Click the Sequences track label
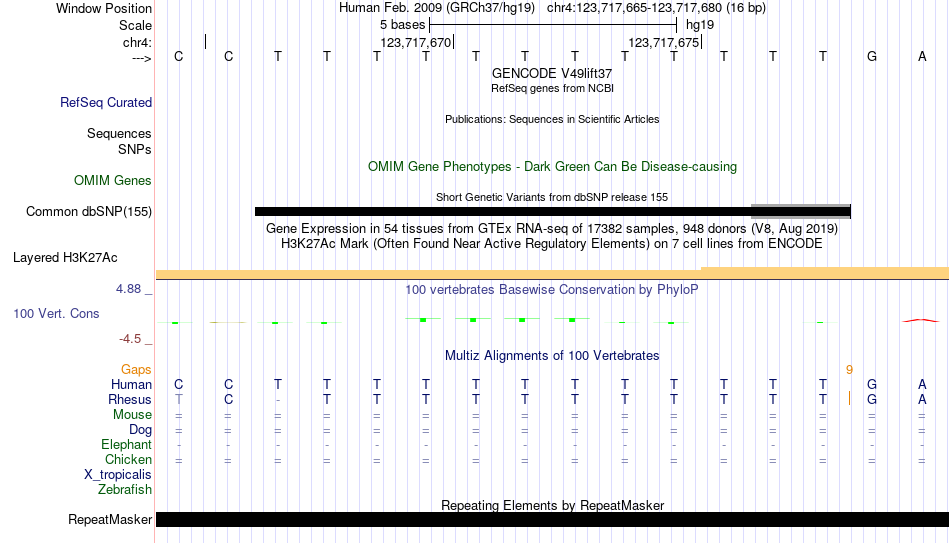This screenshot has width=950, height=543. [119, 133]
